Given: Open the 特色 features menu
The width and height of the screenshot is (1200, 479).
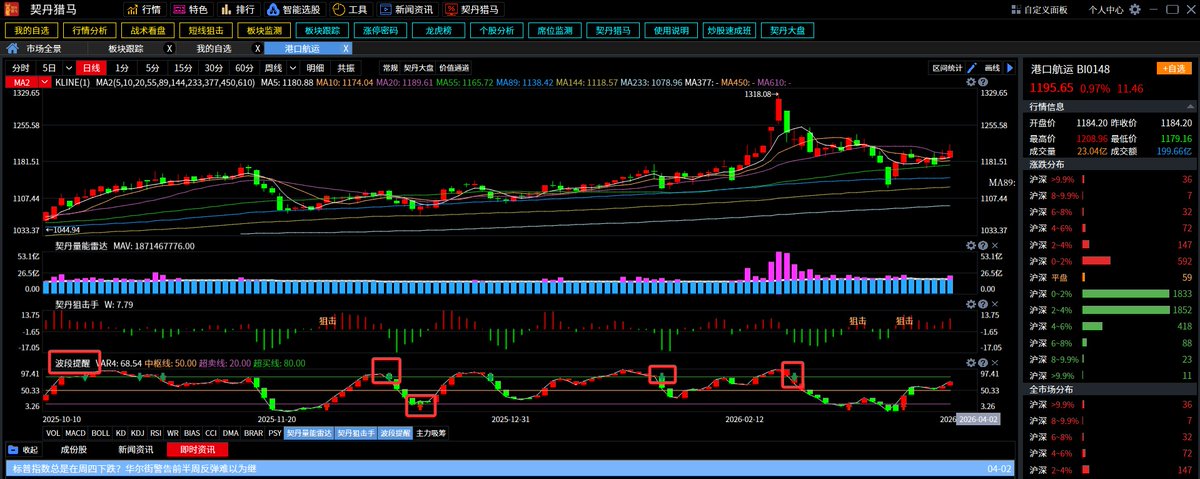Looking at the screenshot, I should pos(191,9).
